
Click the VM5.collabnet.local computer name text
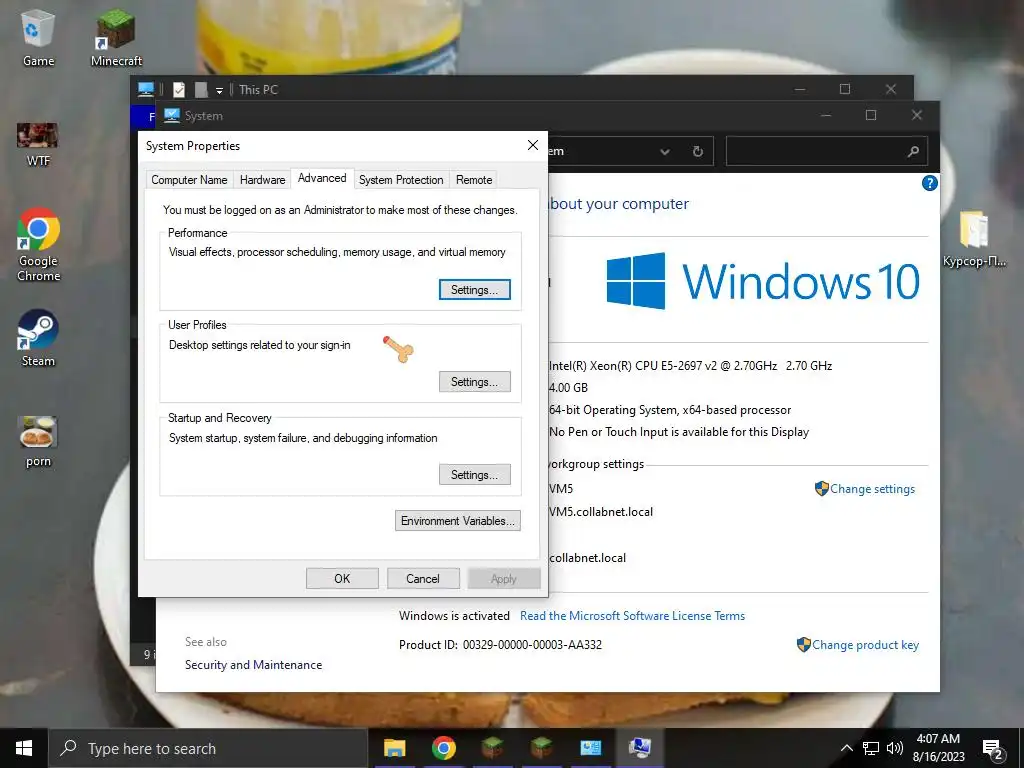[601, 512]
